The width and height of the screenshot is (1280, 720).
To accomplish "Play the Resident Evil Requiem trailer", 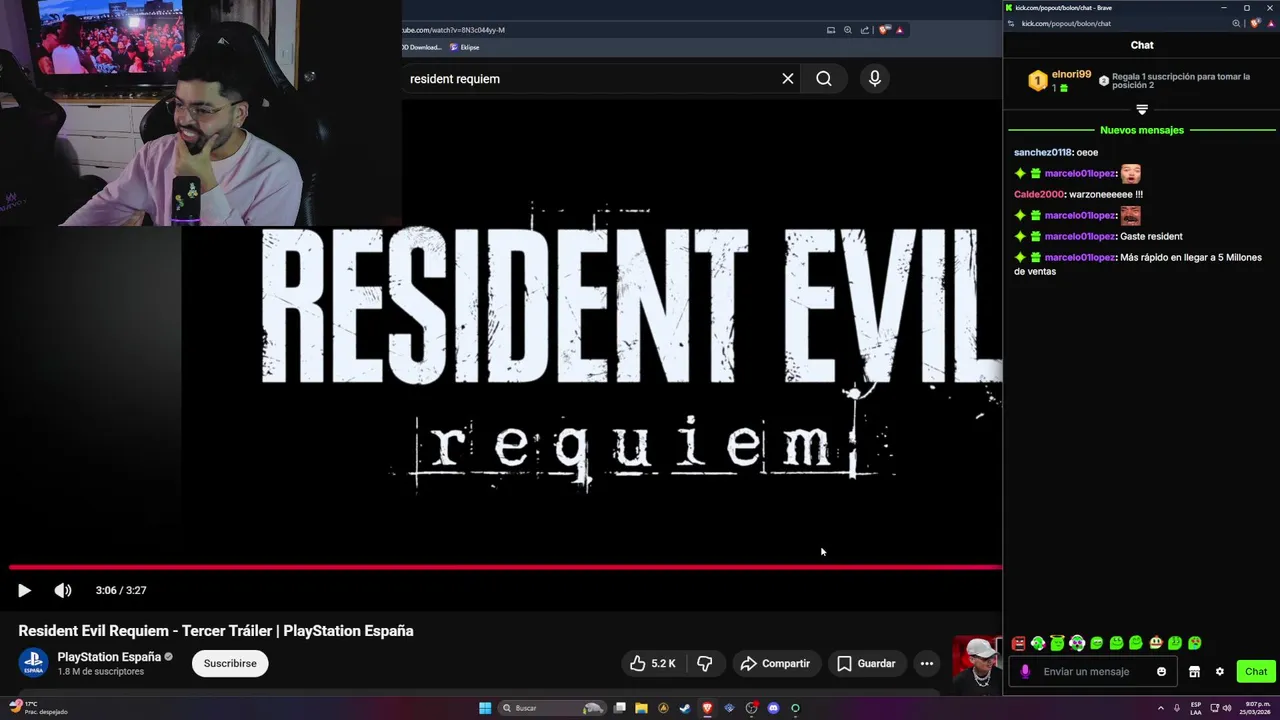I will click(24, 590).
